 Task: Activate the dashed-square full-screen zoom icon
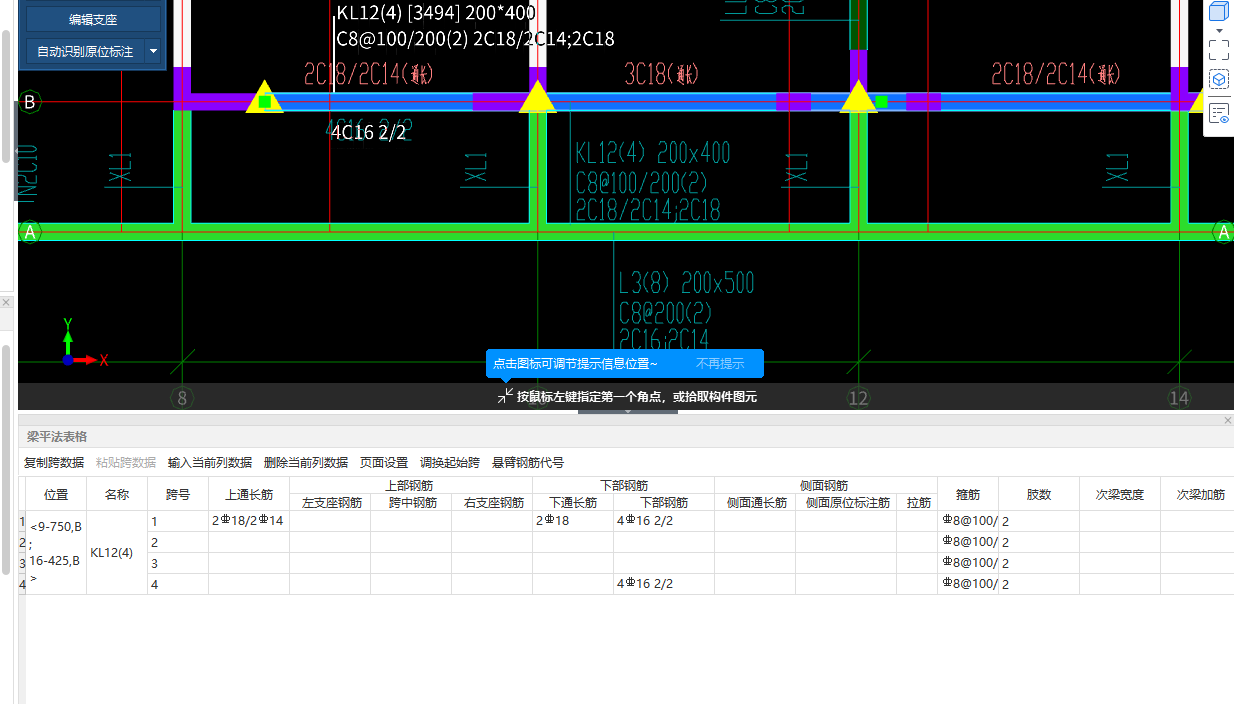pyautogui.click(x=1218, y=49)
